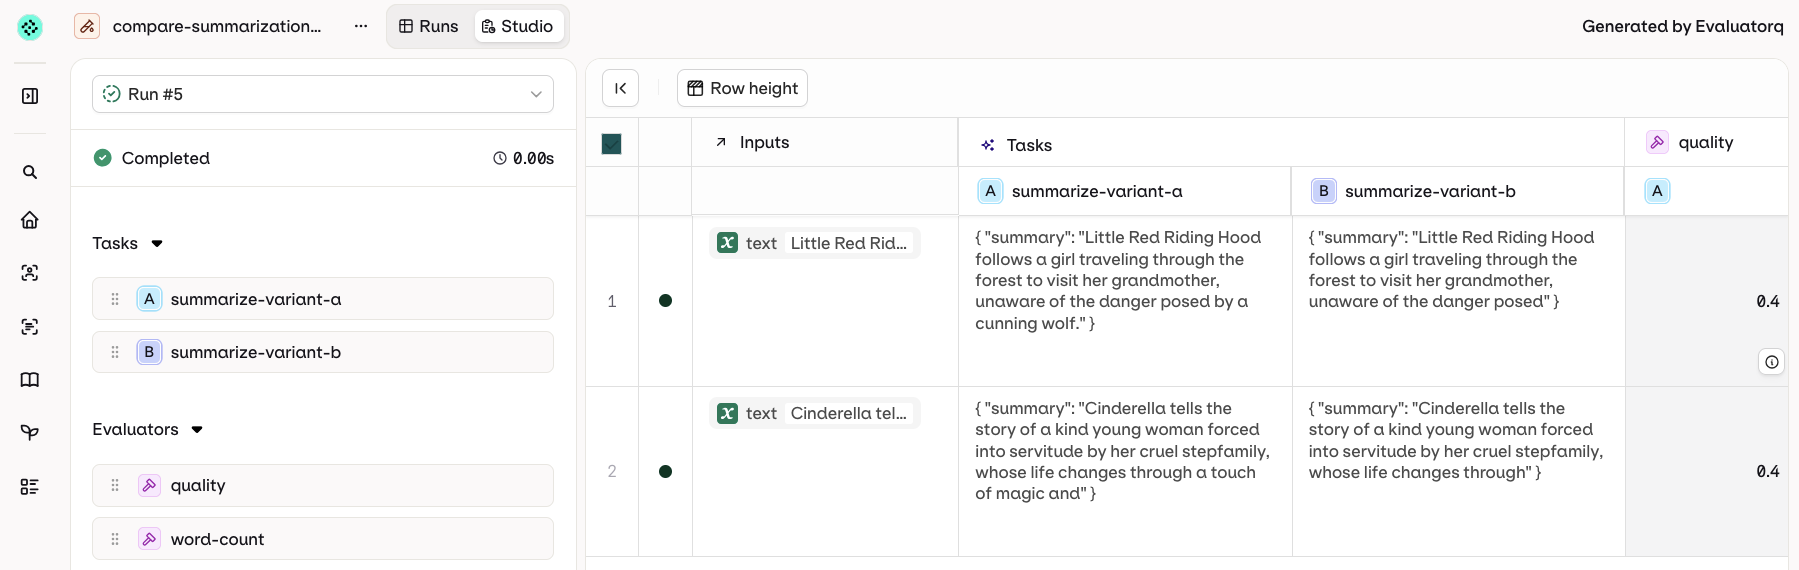Image resolution: width=1799 pixels, height=570 pixels.
Task: Click the Evaluatorq logo icon
Action: coord(30,27)
